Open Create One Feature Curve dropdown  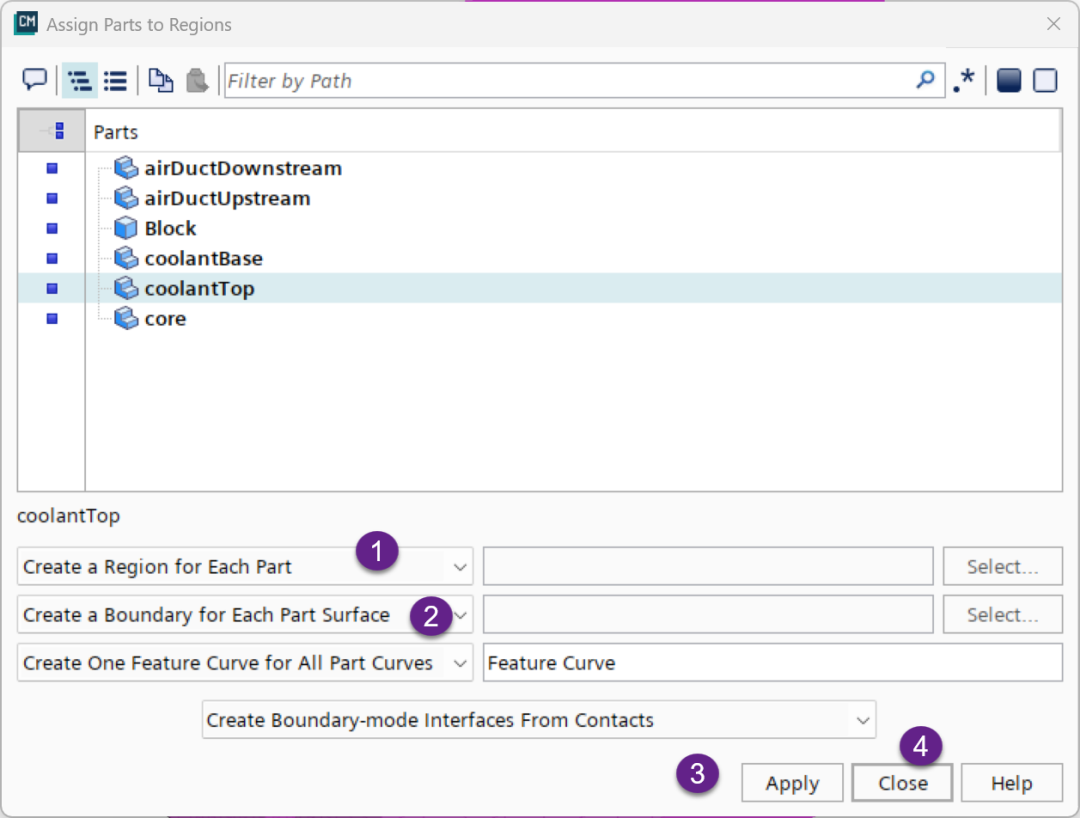tap(245, 663)
